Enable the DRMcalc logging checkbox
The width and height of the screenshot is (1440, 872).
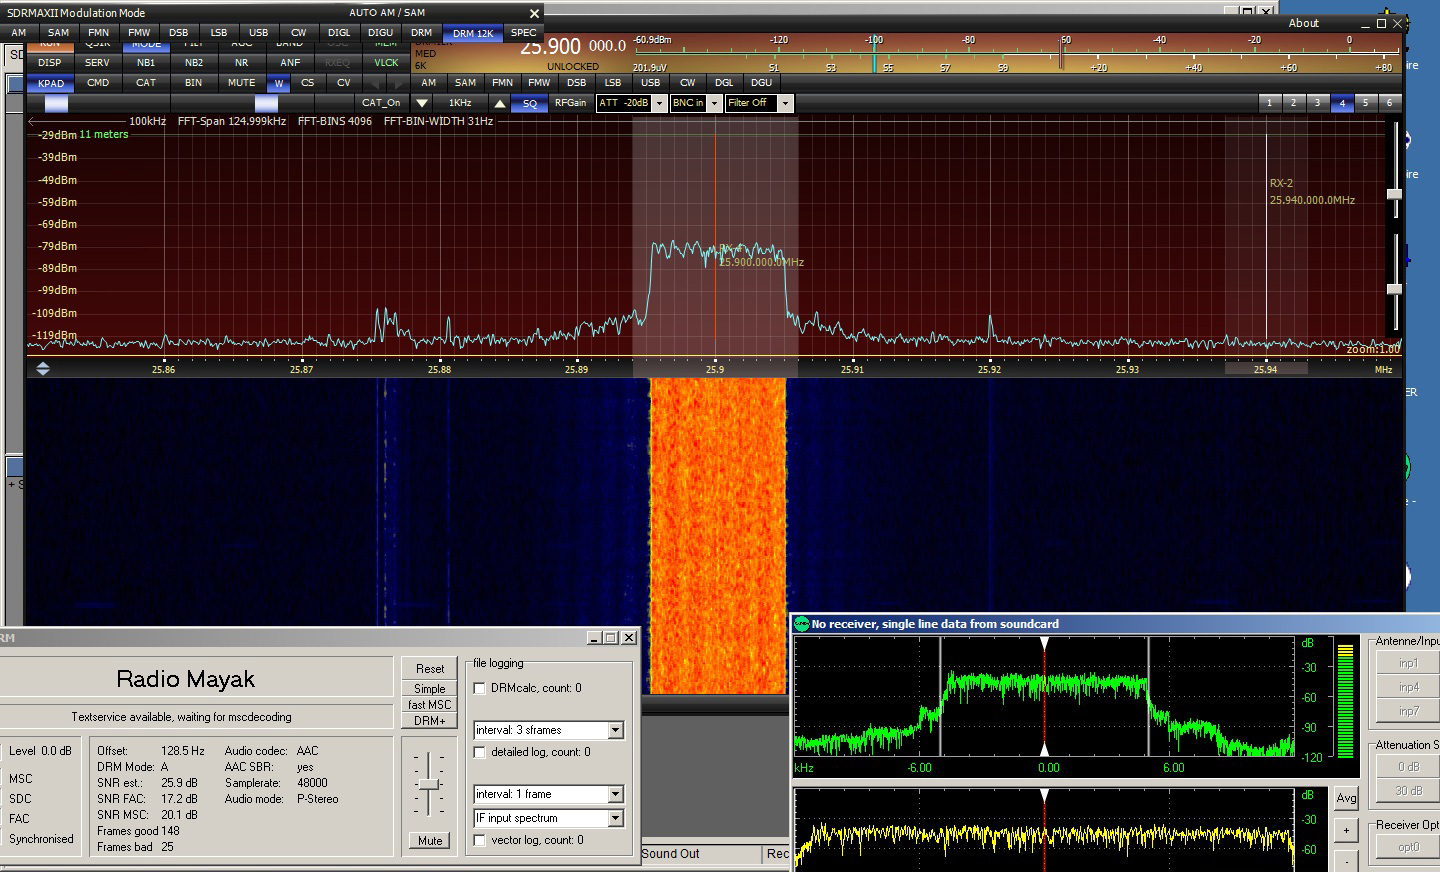click(x=480, y=688)
